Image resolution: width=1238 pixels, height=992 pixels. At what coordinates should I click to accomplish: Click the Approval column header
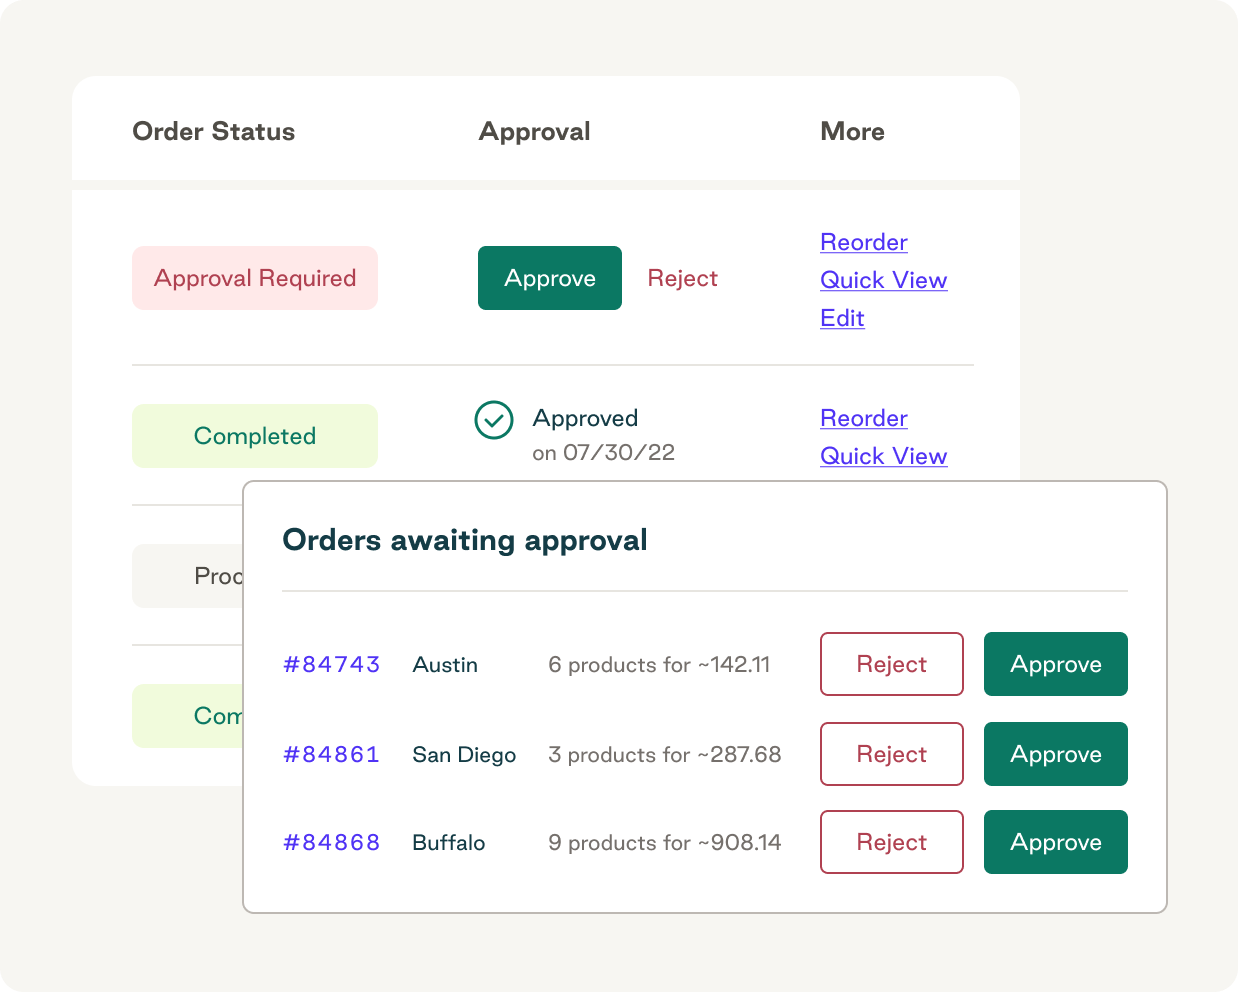535,131
